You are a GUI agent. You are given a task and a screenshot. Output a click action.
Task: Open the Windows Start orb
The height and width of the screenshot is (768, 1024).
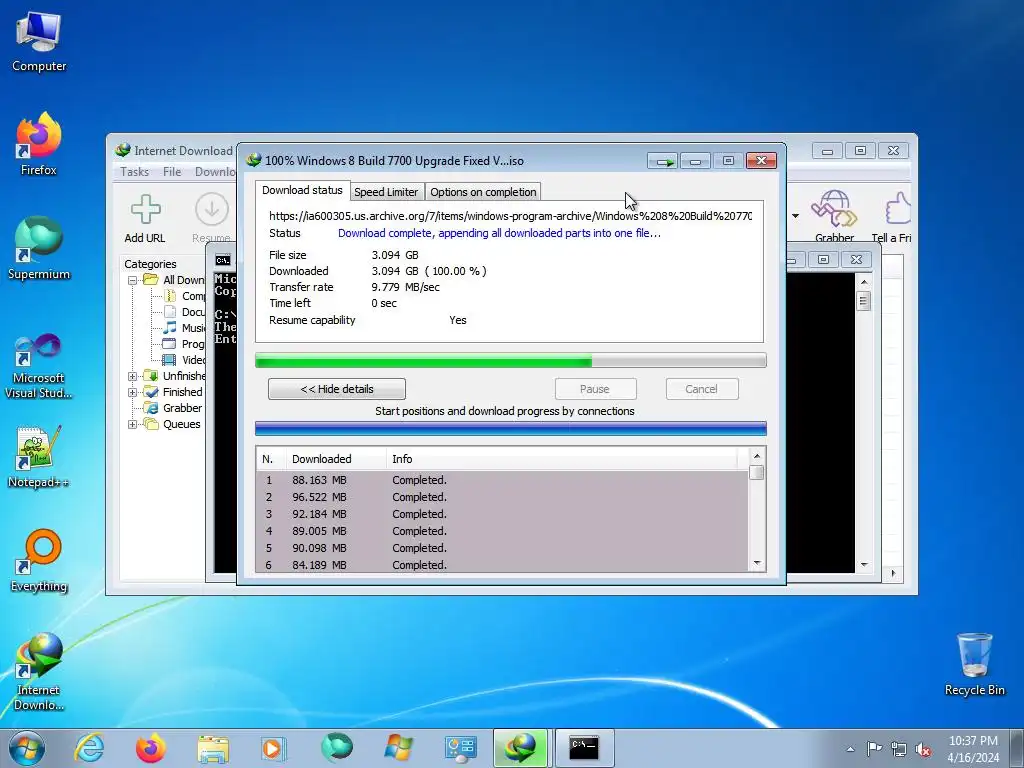click(27, 748)
